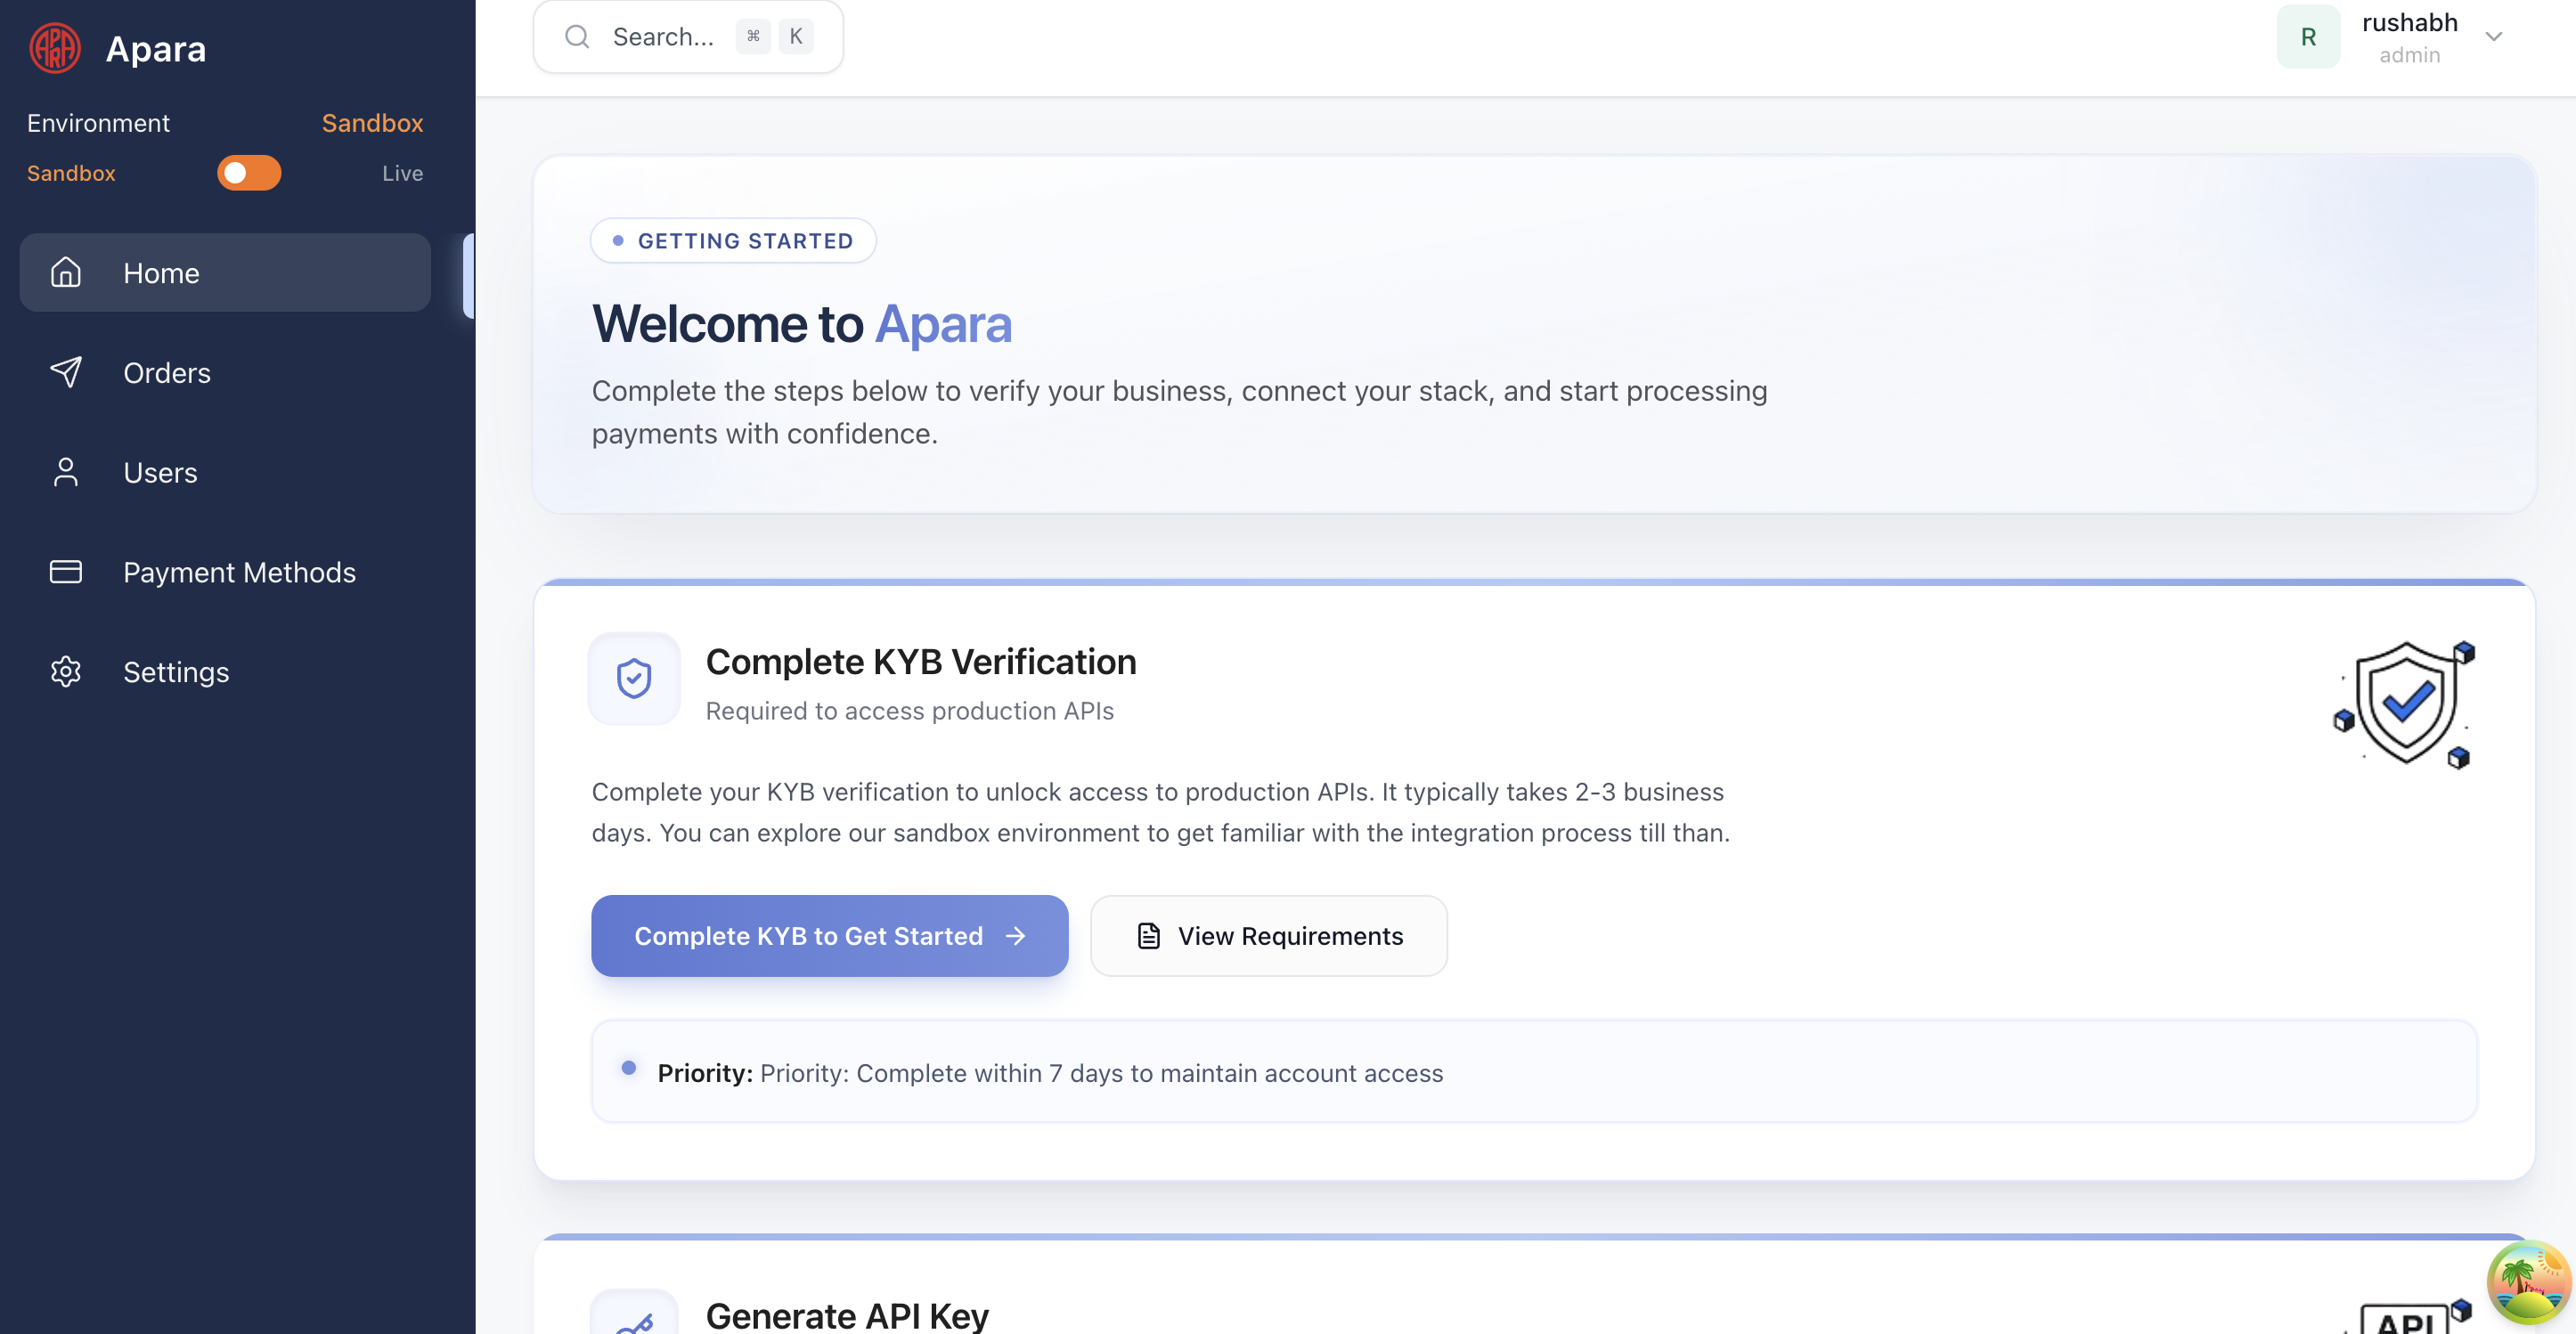Click the Users person icon
The width and height of the screenshot is (2576, 1334).
(x=66, y=472)
